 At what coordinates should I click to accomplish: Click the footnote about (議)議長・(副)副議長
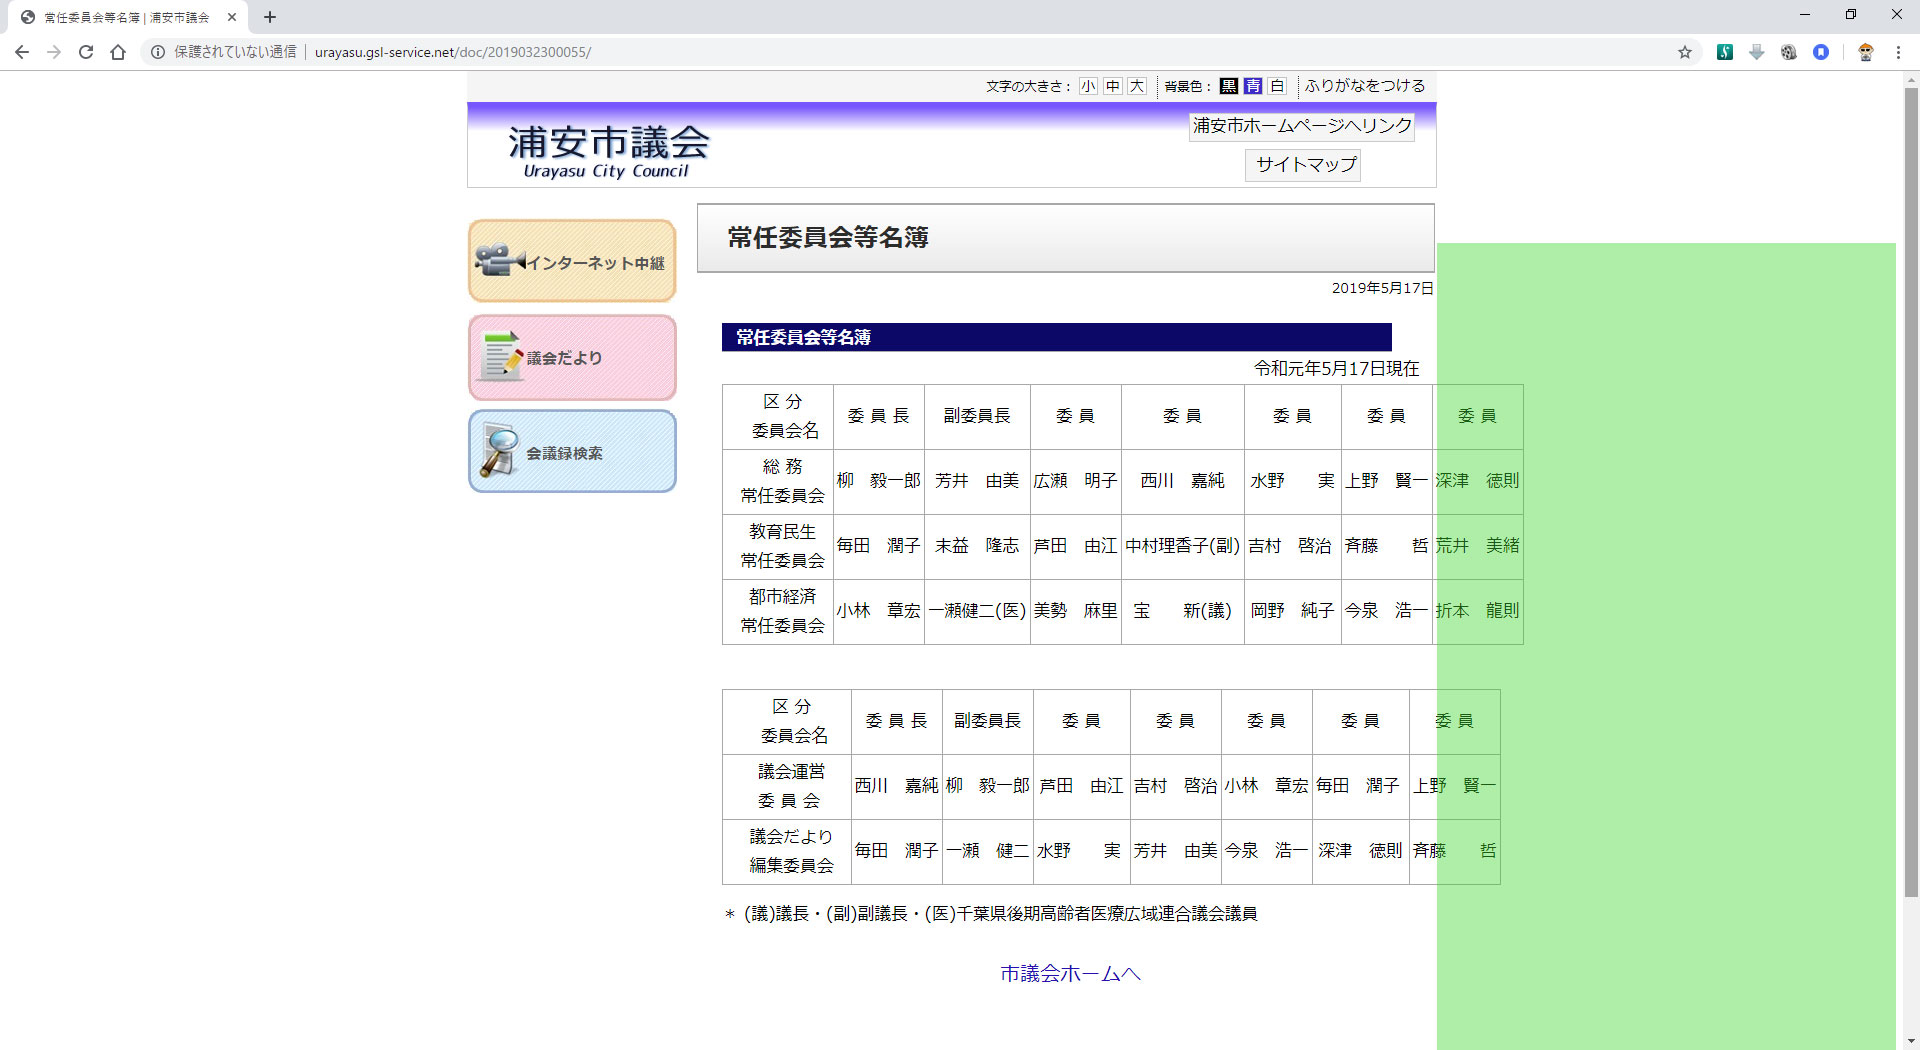pyautogui.click(x=991, y=914)
